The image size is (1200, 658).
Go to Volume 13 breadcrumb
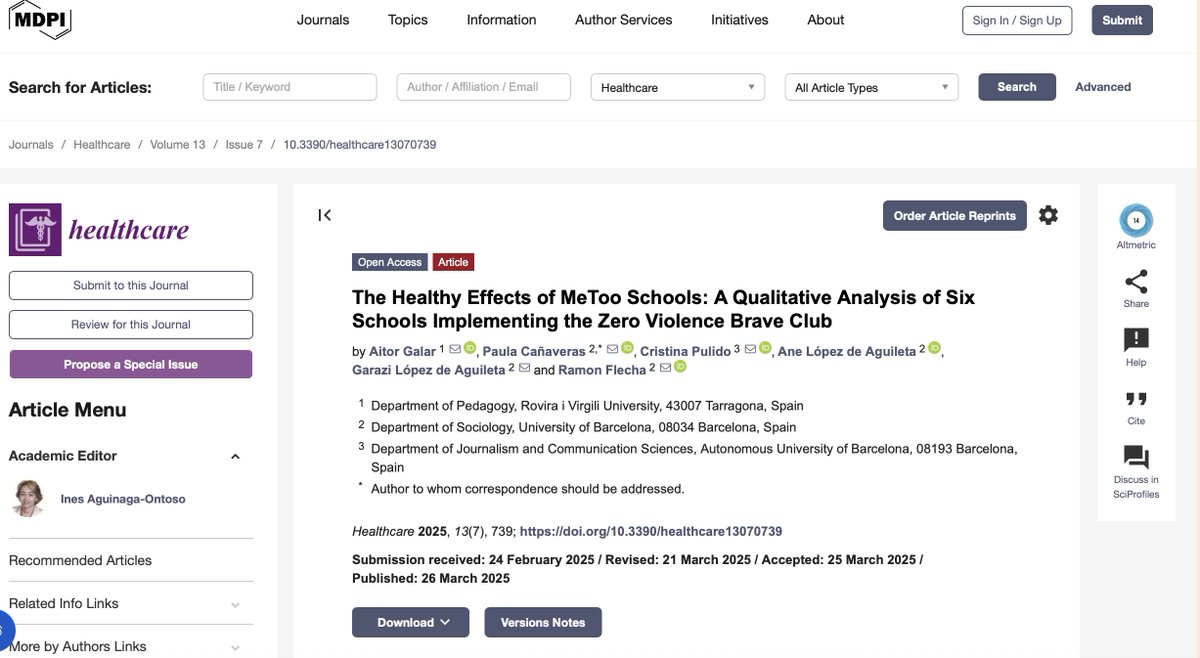178,144
